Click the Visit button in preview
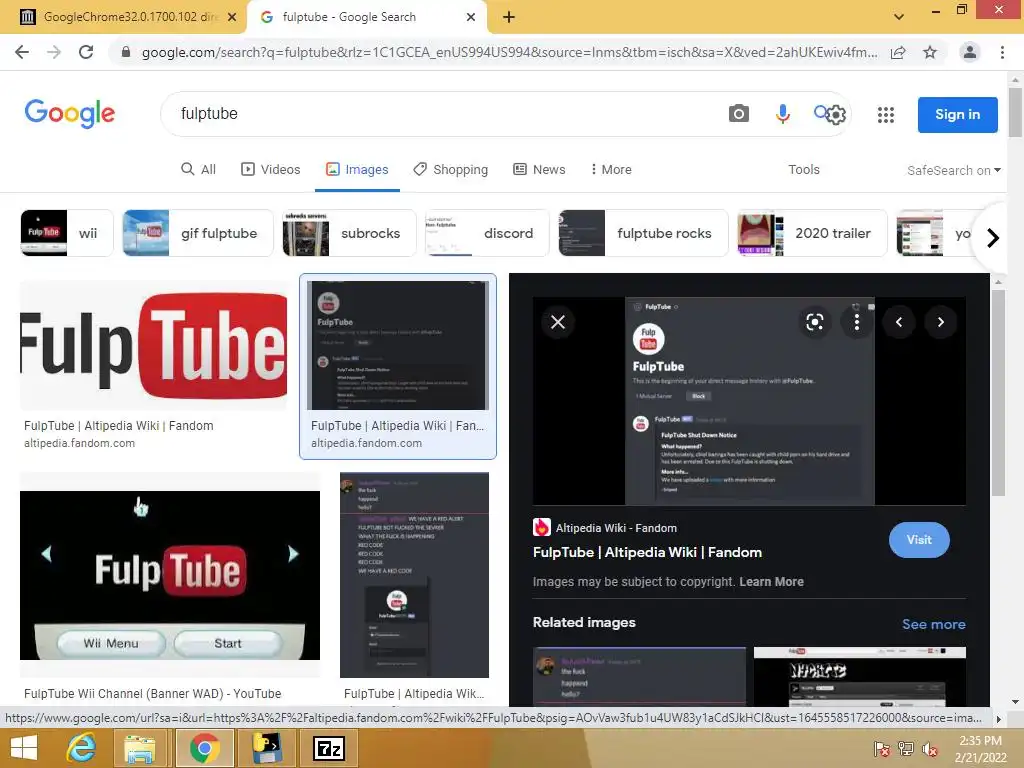The image size is (1024, 768). [919, 540]
